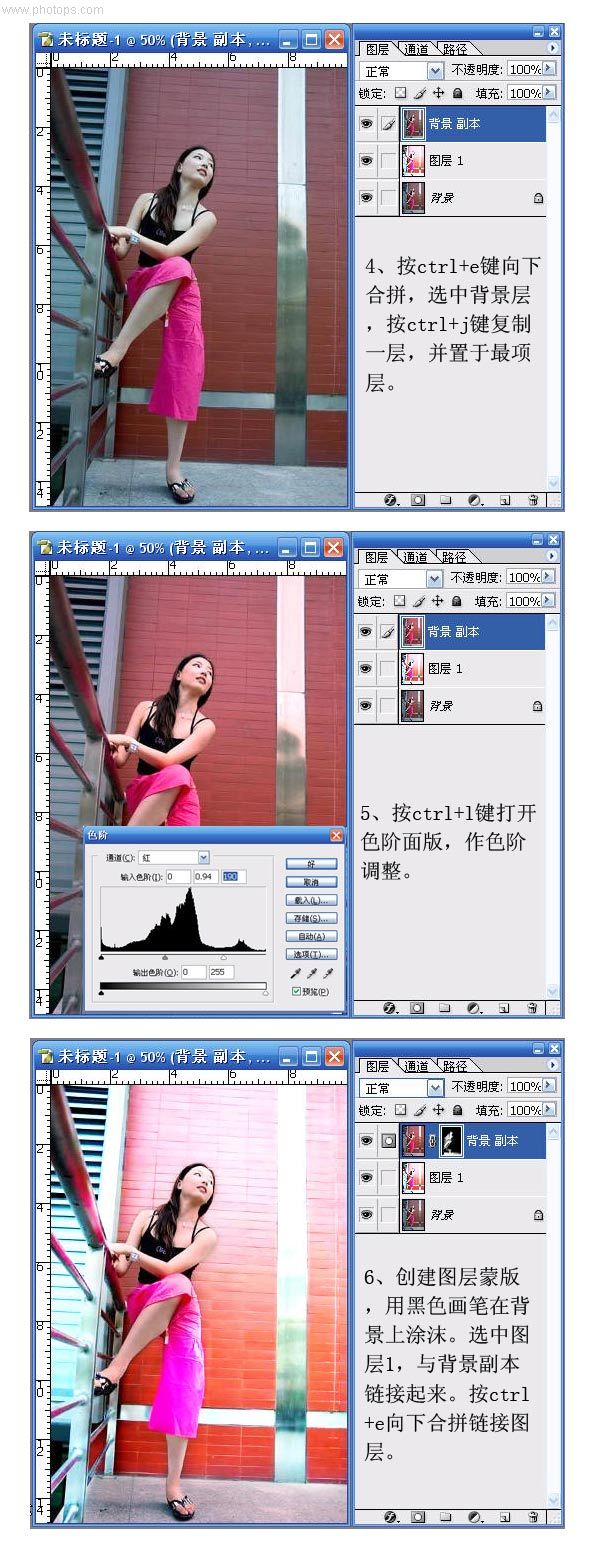Click the trash icon in step 4 layers panel
This screenshot has width=593, height=1560.
click(533, 500)
